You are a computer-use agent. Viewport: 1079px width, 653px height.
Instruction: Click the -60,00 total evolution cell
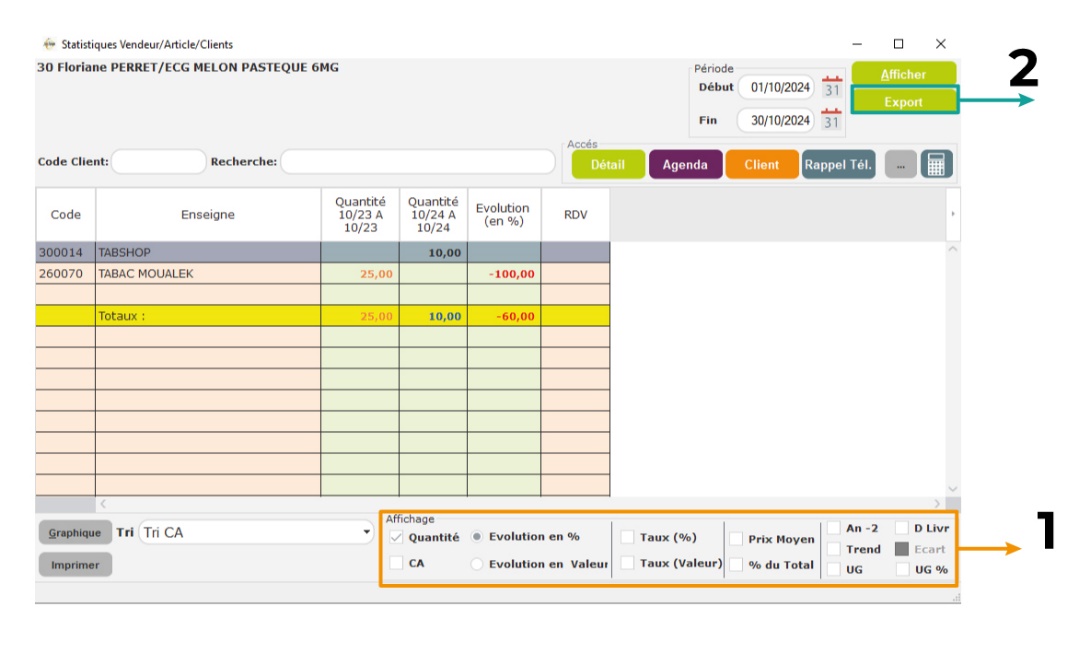[504, 317]
